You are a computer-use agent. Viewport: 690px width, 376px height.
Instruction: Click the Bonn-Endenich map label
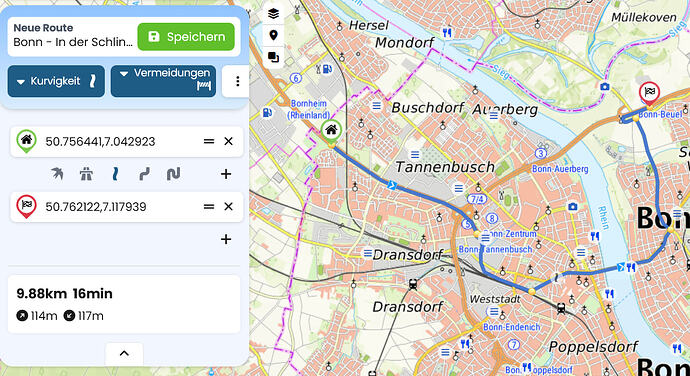click(512, 327)
